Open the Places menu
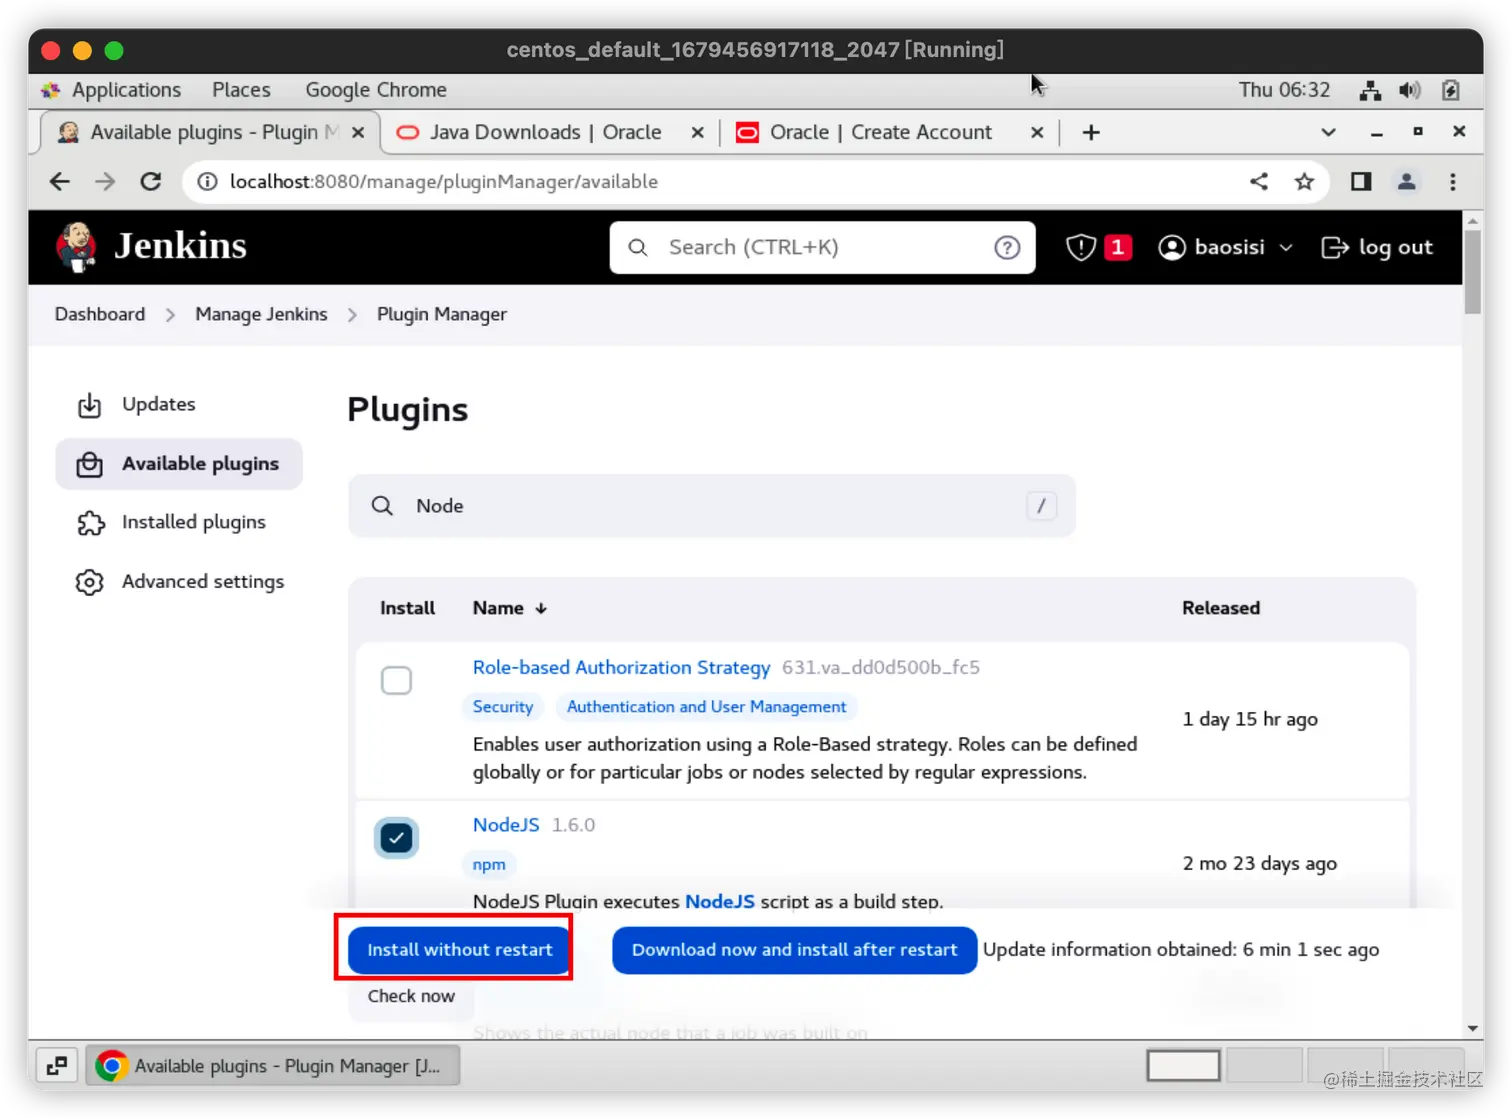Viewport: 1512px width, 1118px height. (x=241, y=90)
